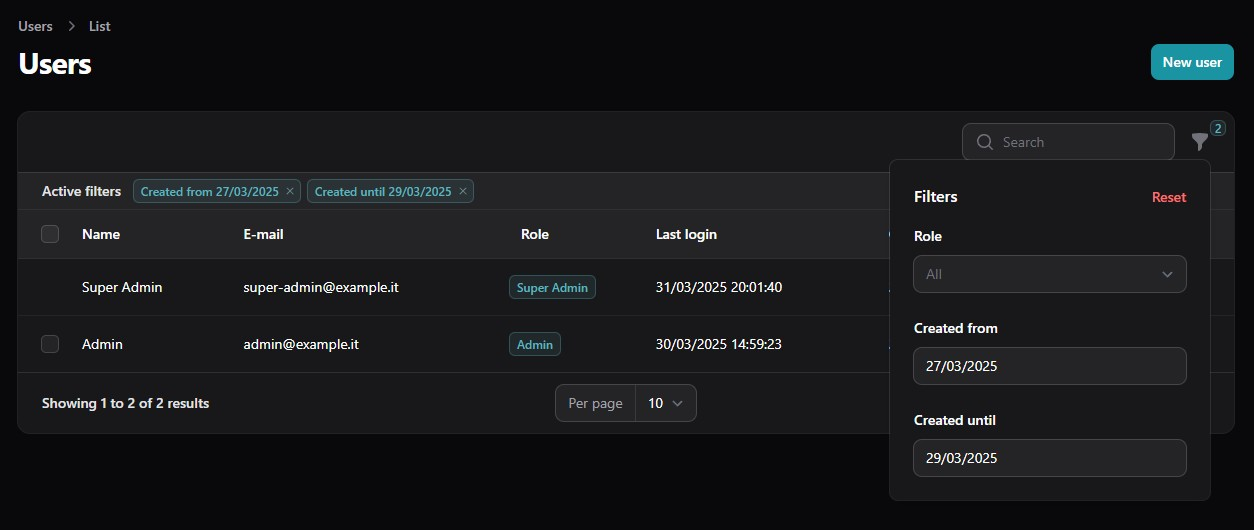Go to Users breadcrumb link

pos(35,27)
